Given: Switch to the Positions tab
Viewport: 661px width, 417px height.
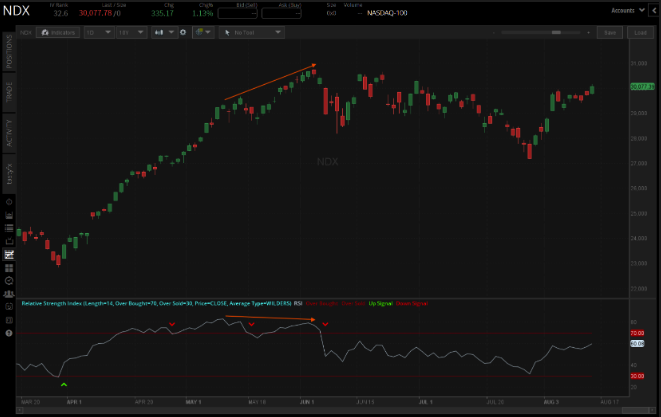Looking at the screenshot, I should tap(9, 52).
